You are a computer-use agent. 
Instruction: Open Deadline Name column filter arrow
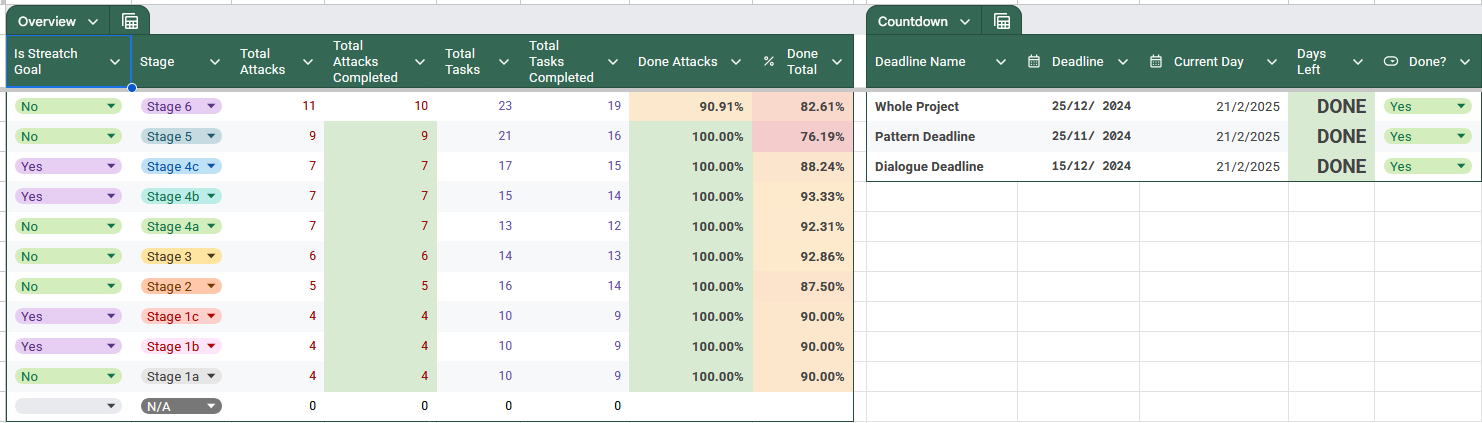(1001, 62)
